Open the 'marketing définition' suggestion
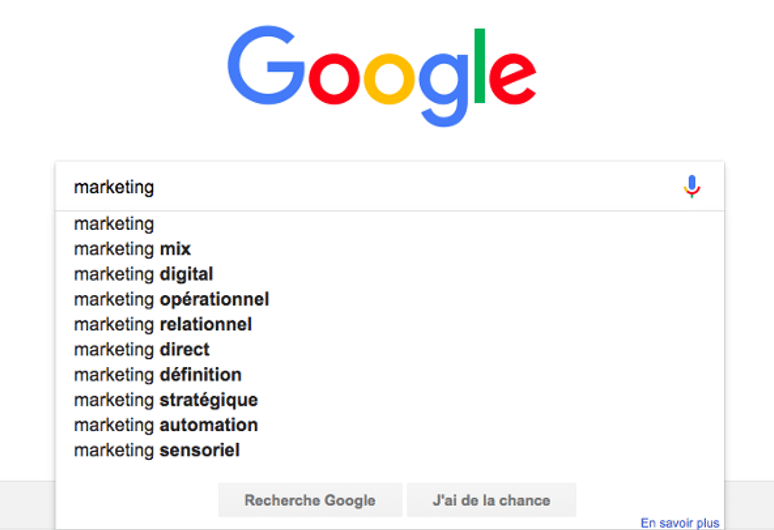 point(157,375)
